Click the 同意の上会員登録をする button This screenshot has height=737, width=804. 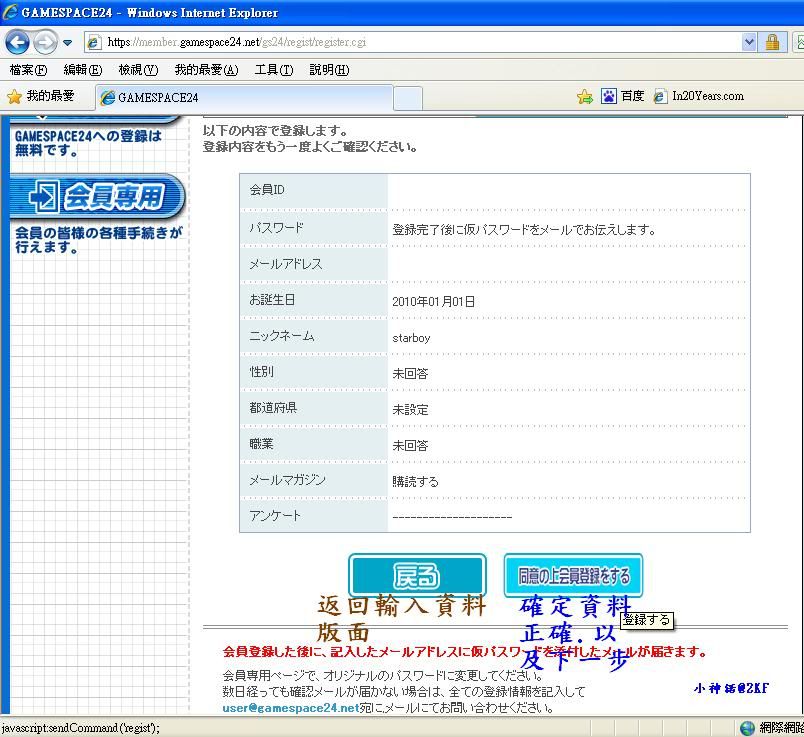(573, 576)
